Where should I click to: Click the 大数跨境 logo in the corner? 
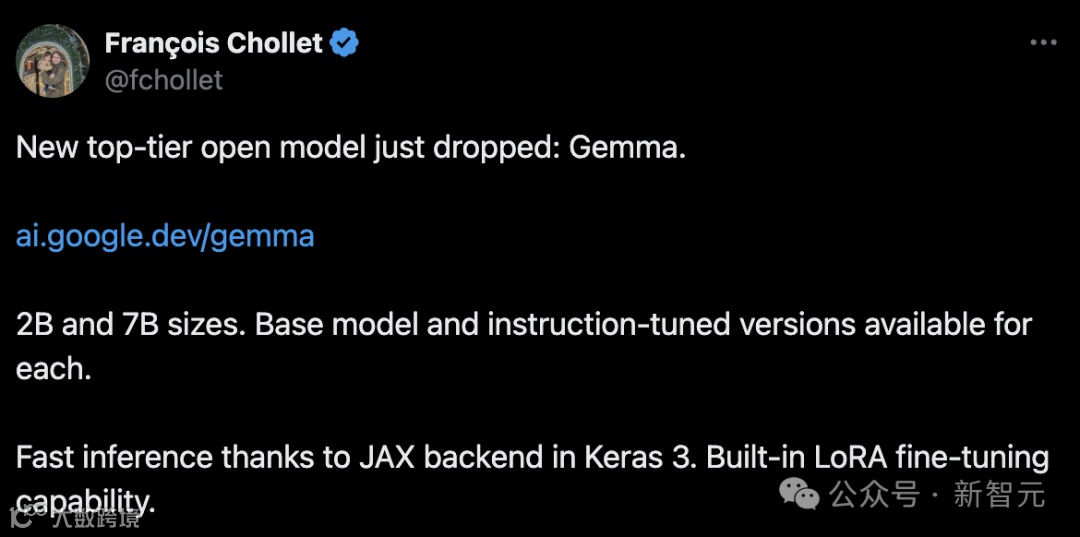74,516
